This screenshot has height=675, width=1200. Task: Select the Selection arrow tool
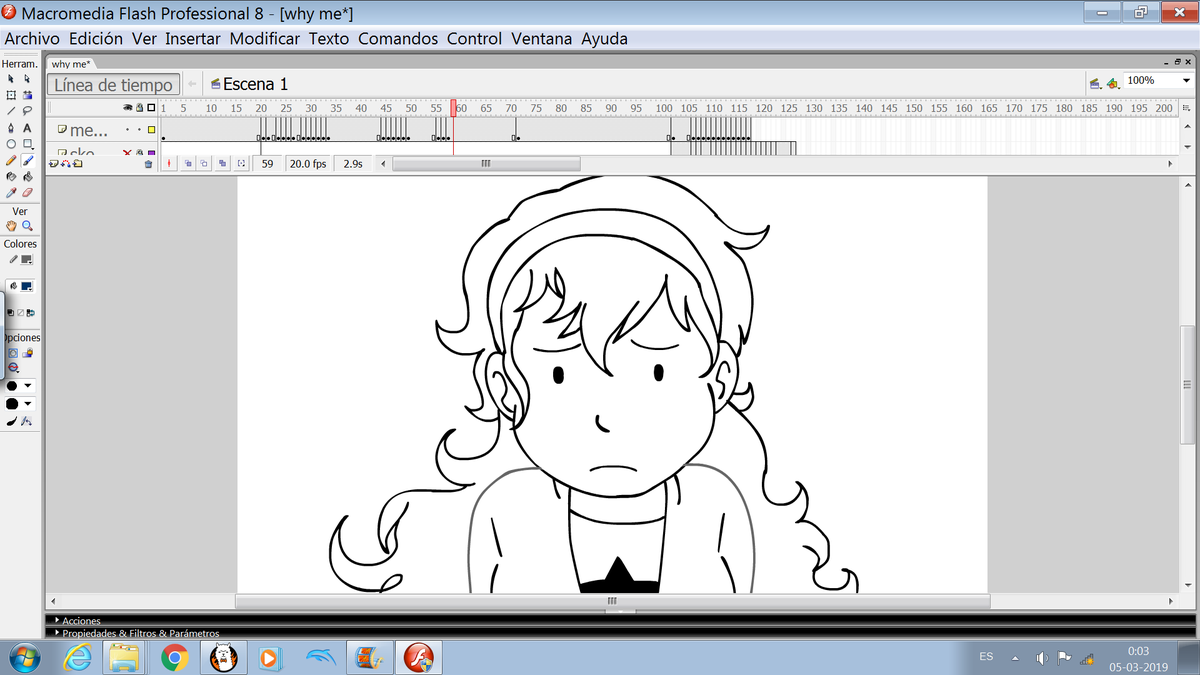pyautogui.click(x=10, y=78)
